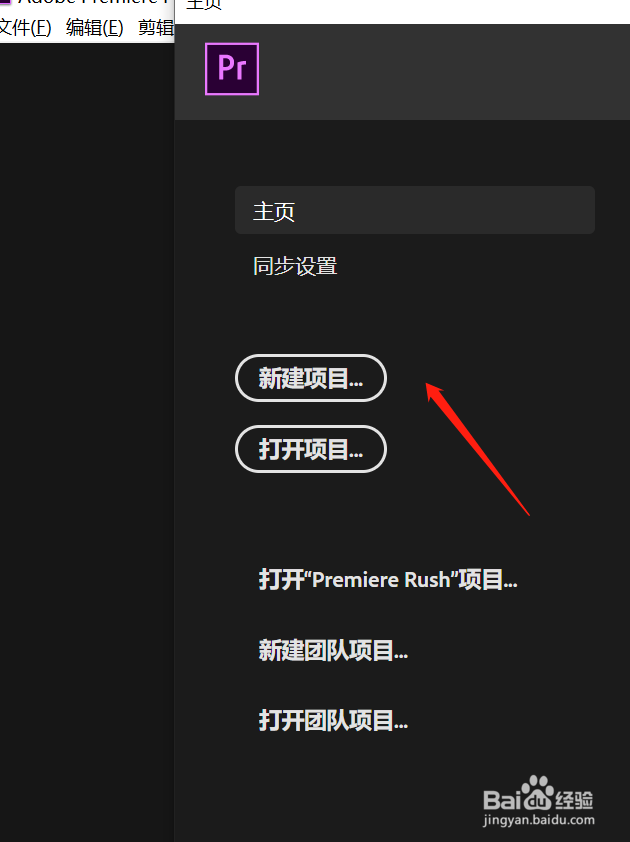
Task: Click the jingyan.baidu.com watermark link
Action: tap(539, 820)
